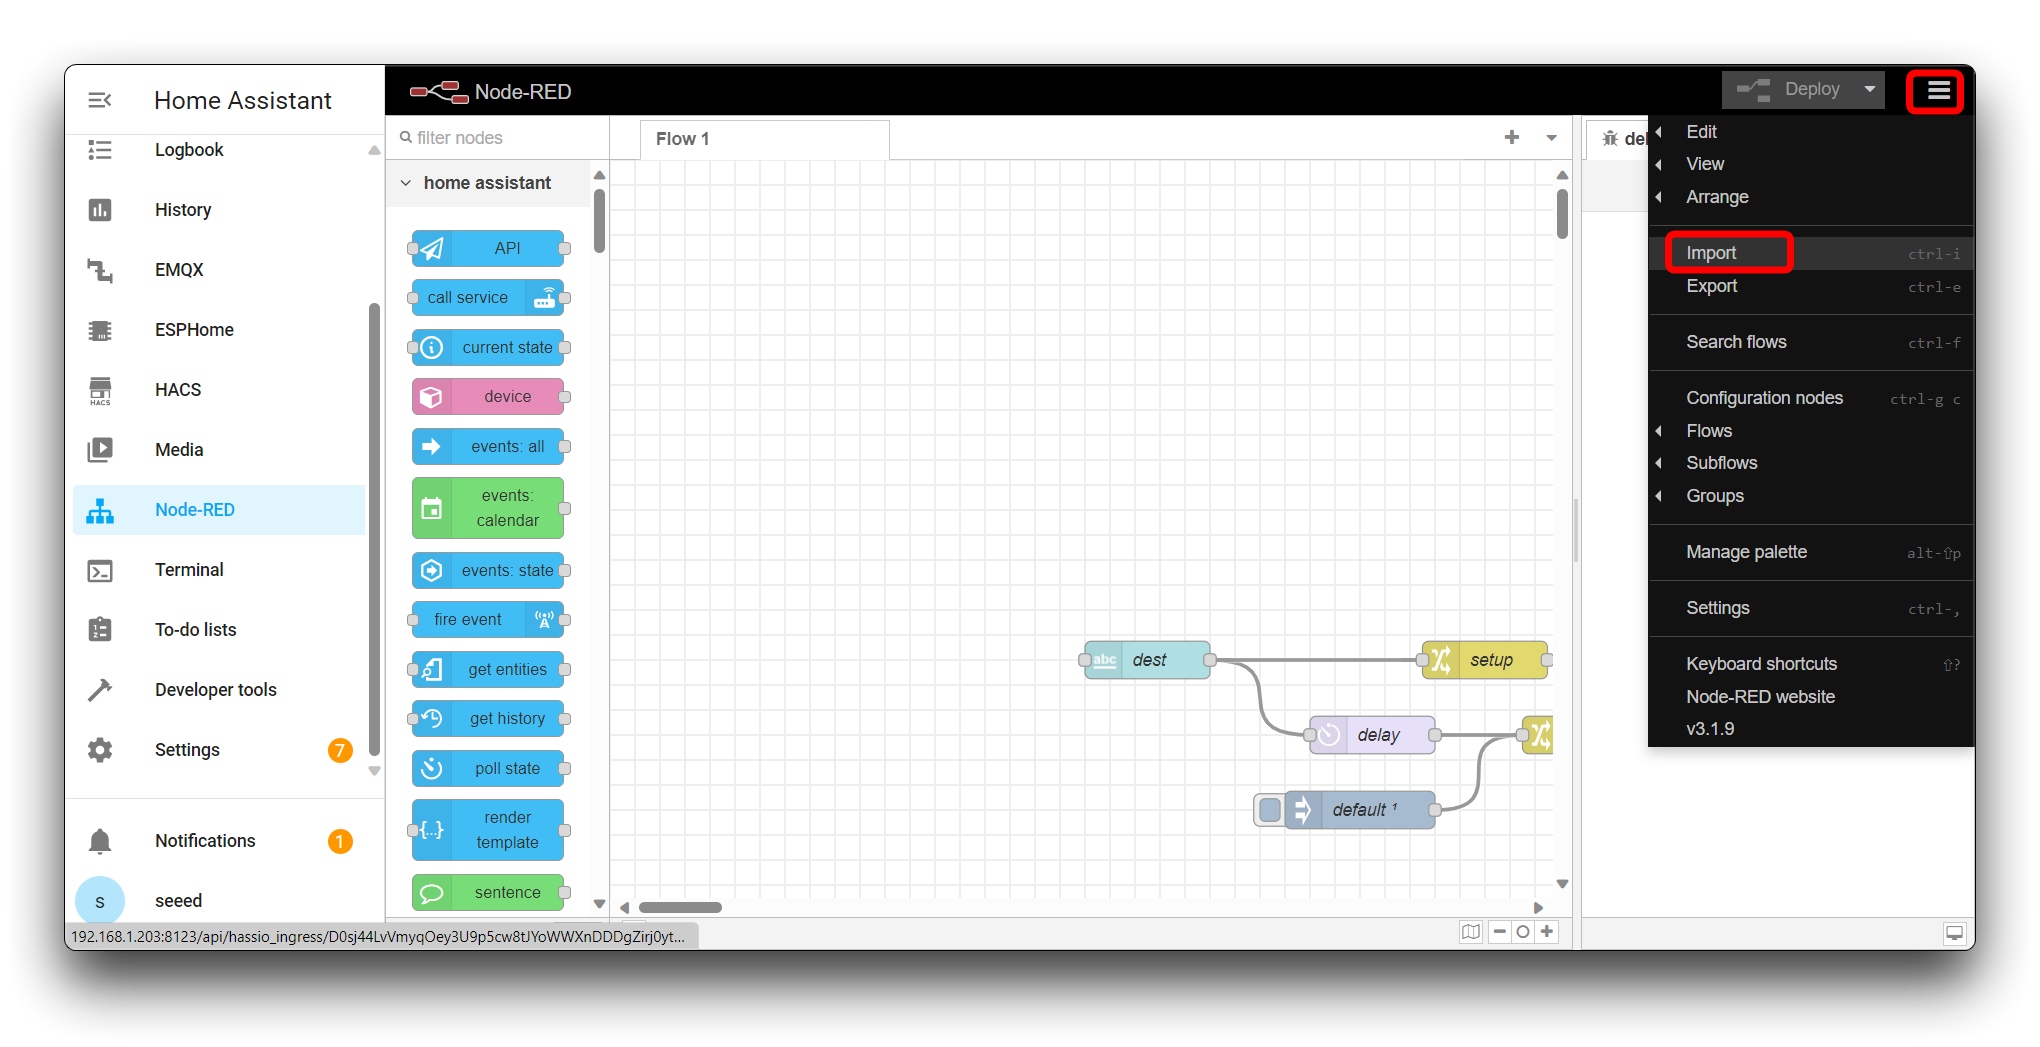
Task: Reset canvas zoom with circle button
Action: tap(1523, 932)
